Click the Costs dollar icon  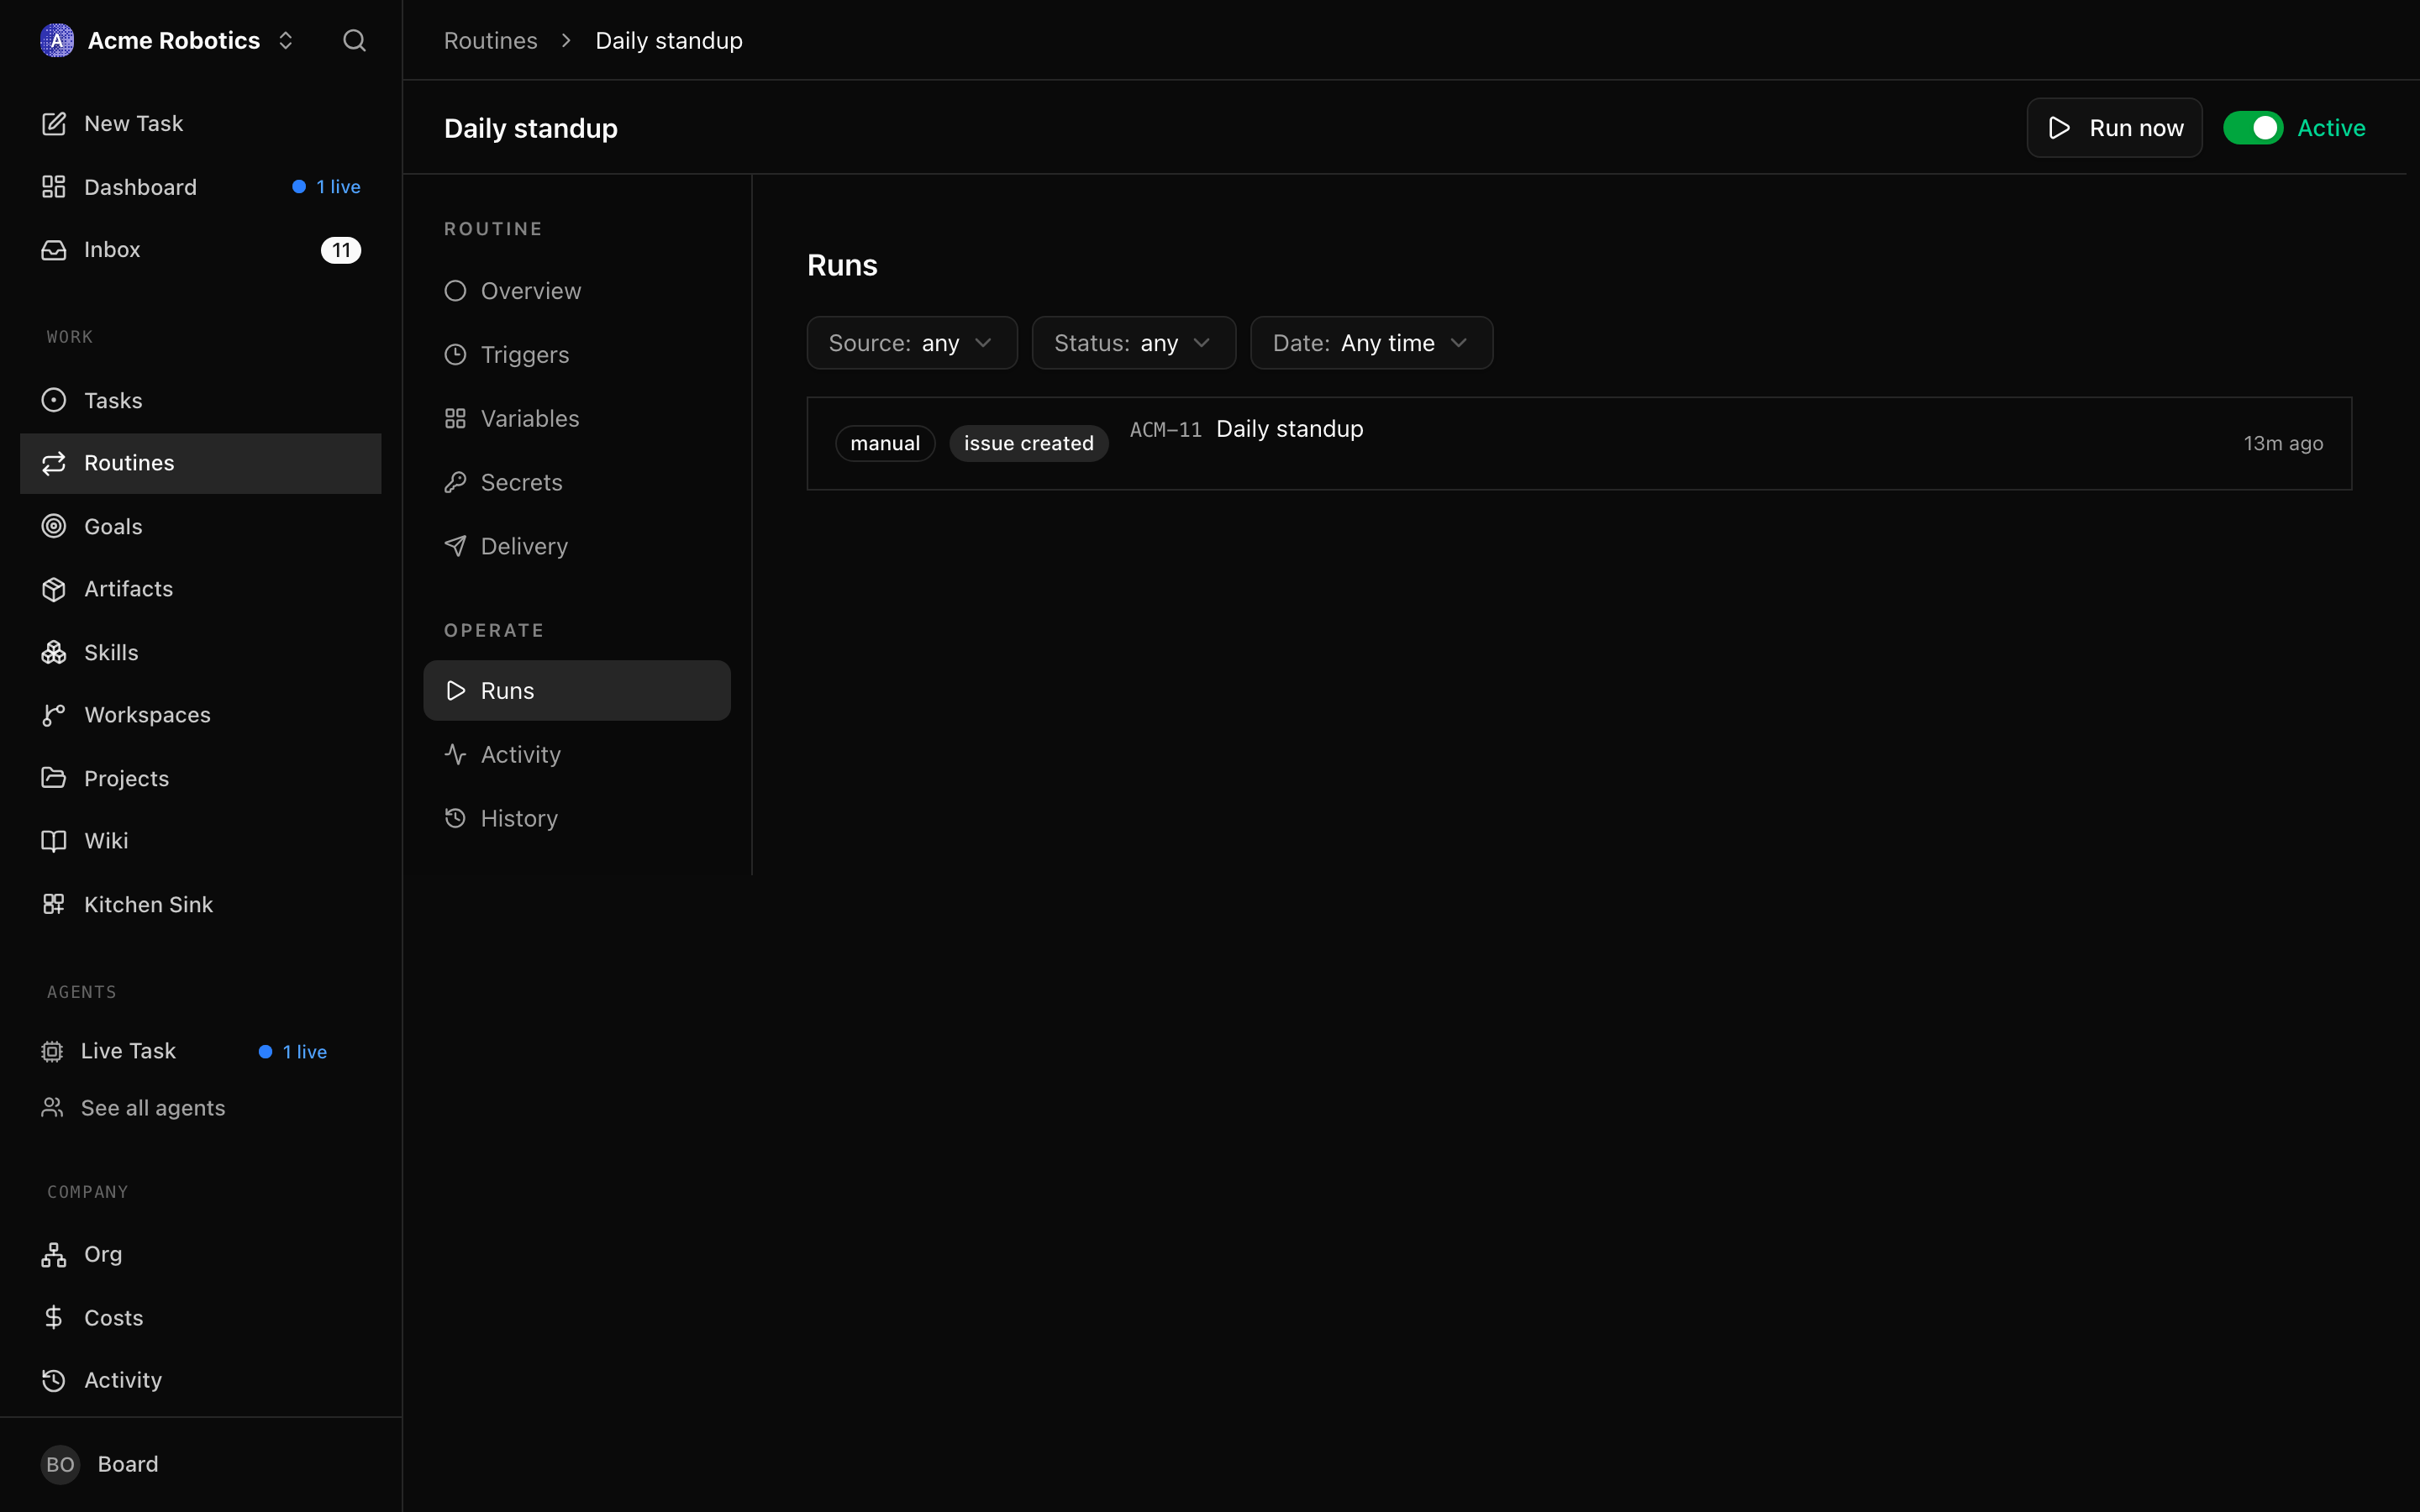(54, 1317)
